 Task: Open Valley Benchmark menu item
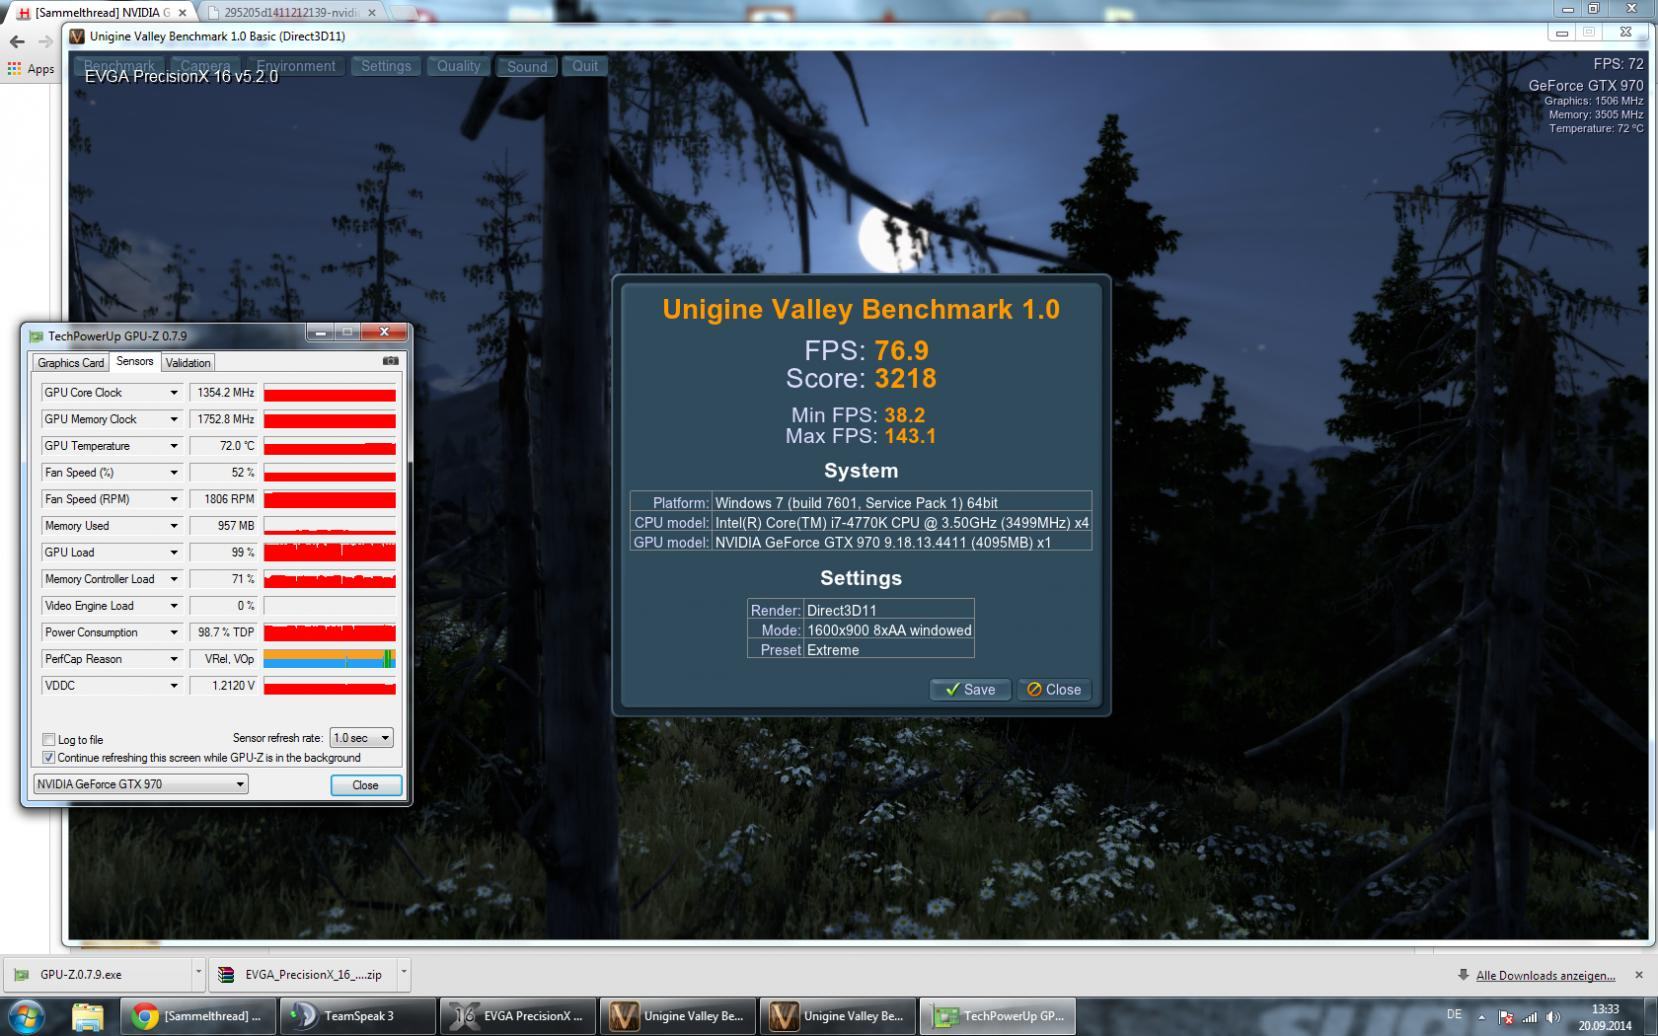[x=119, y=66]
